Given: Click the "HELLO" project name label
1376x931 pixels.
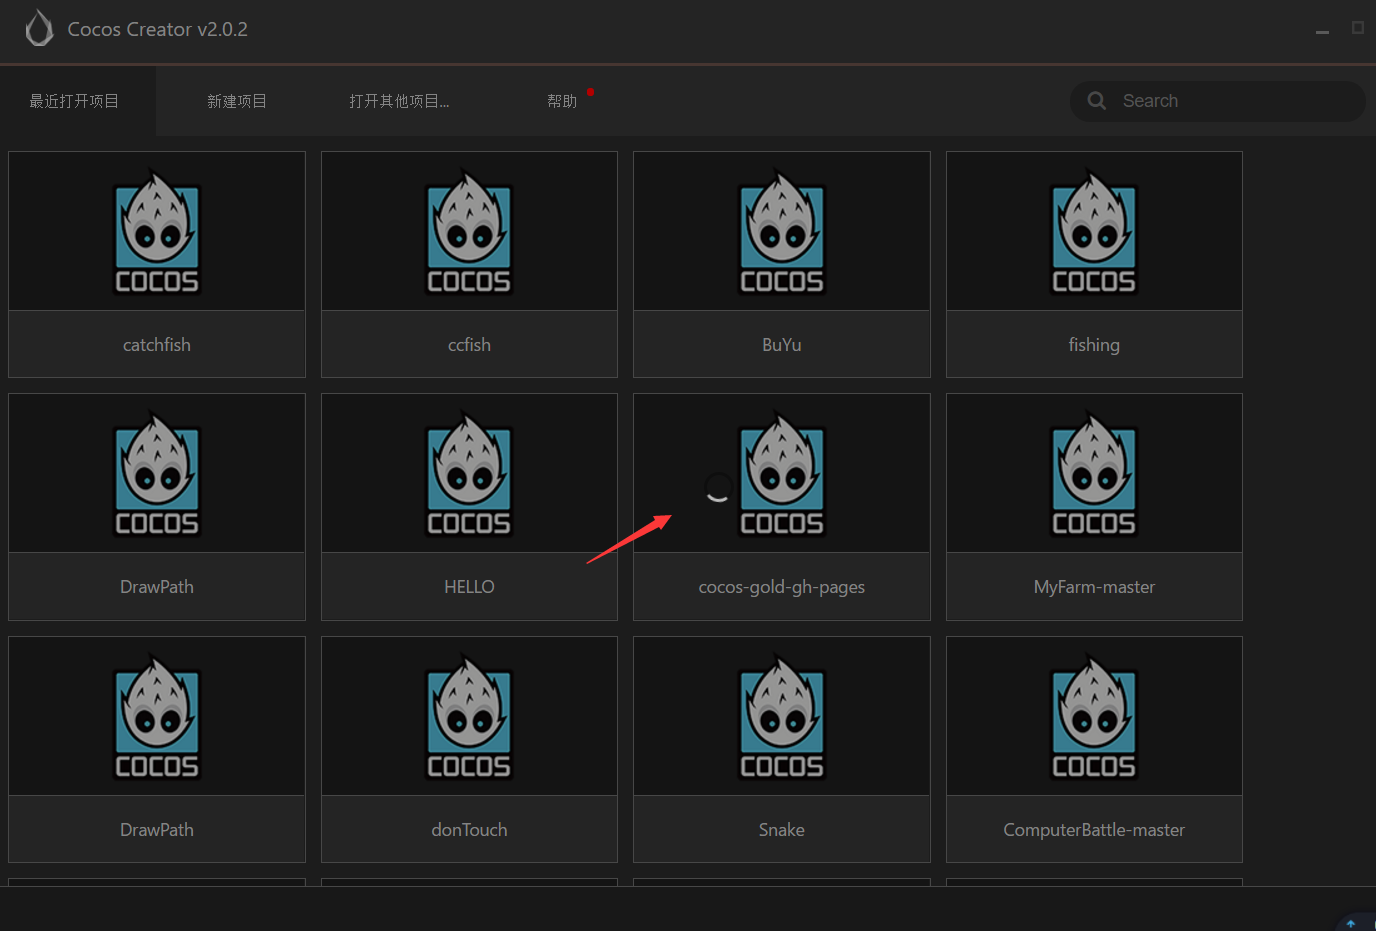Looking at the screenshot, I should [x=469, y=587].
